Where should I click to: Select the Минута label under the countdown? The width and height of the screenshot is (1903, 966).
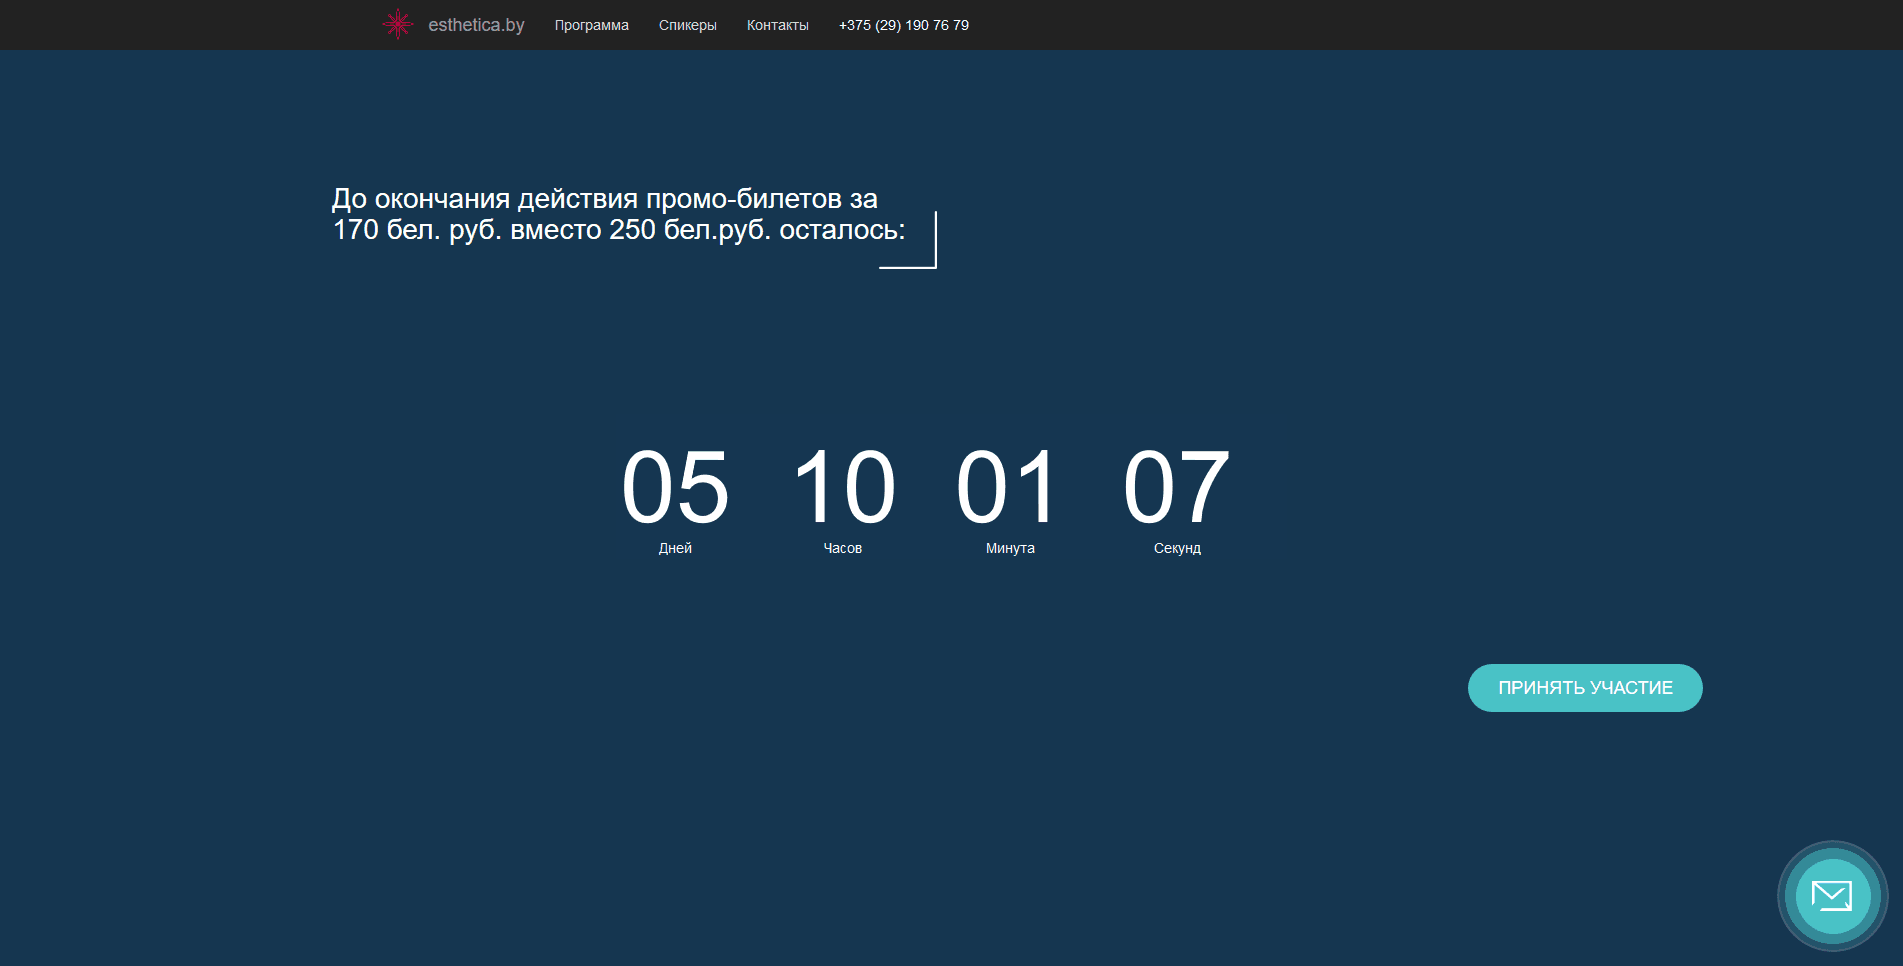coord(1010,548)
